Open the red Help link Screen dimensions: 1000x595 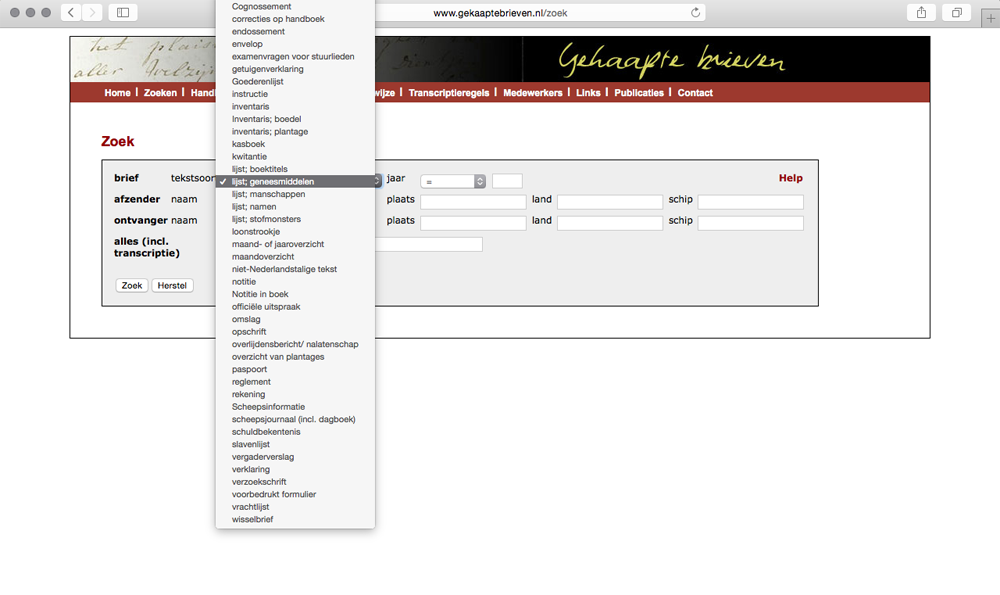pyautogui.click(x=790, y=178)
